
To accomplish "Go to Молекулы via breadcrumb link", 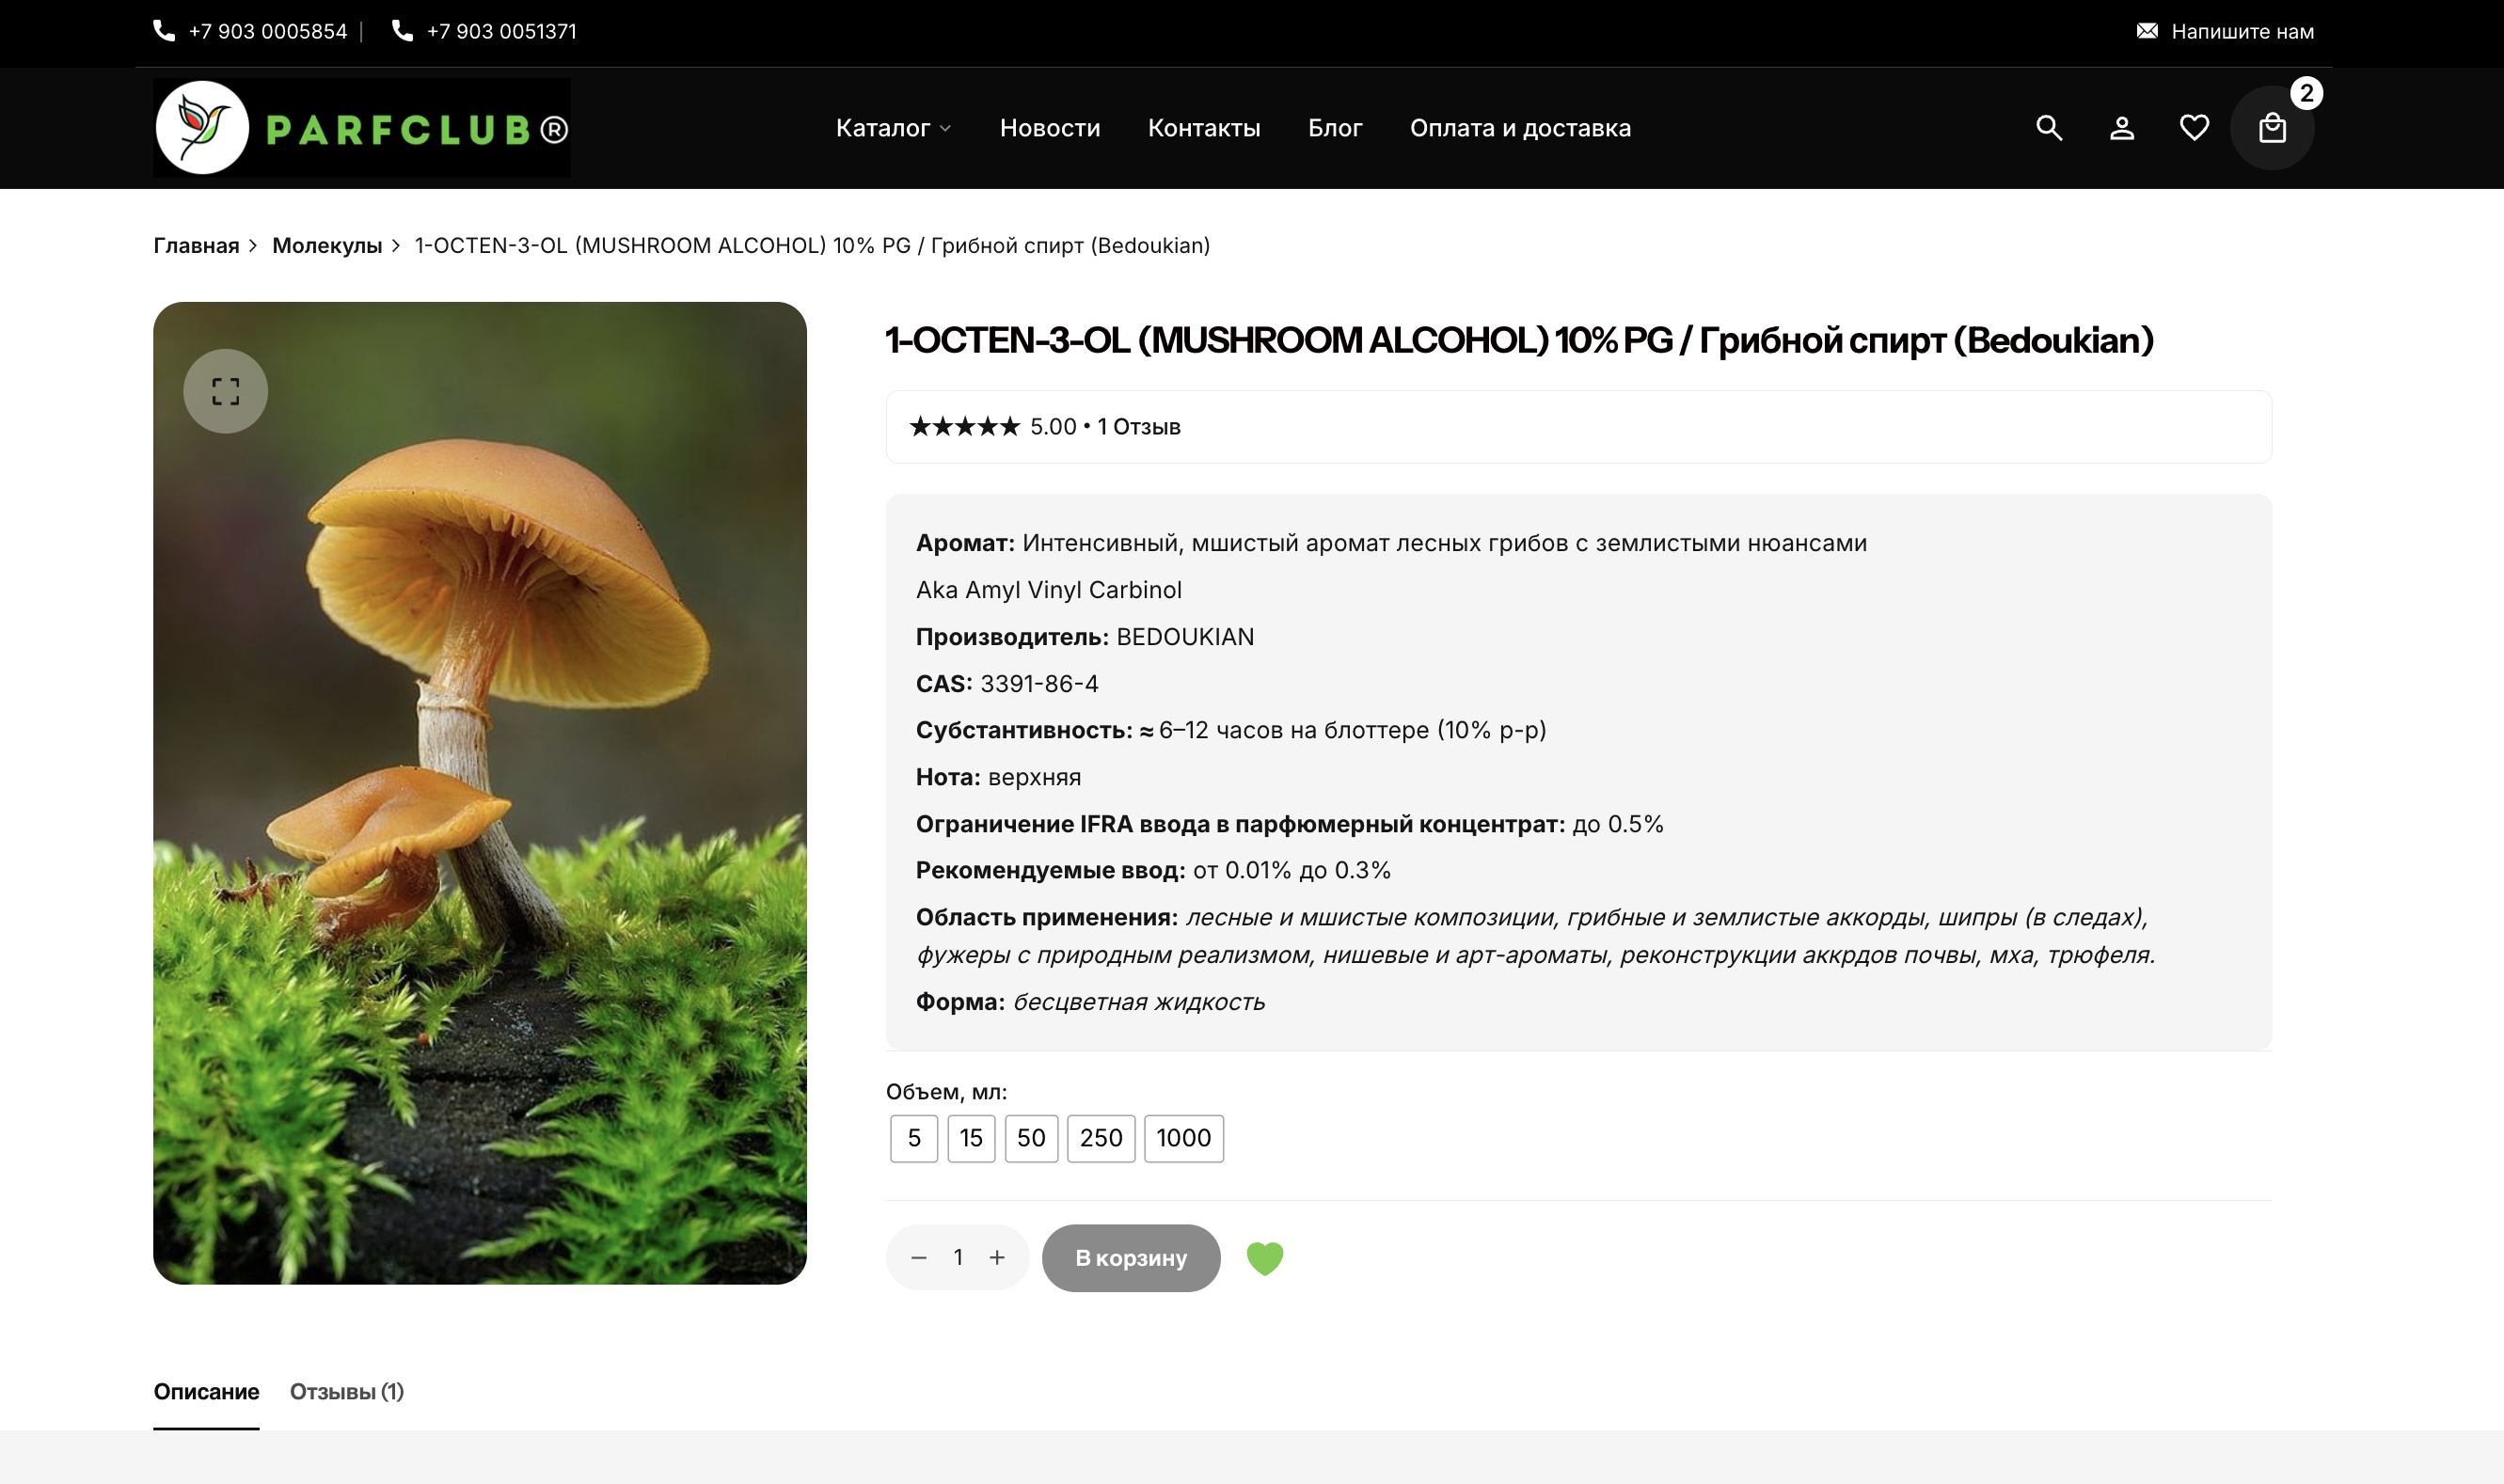I will tap(327, 245).
